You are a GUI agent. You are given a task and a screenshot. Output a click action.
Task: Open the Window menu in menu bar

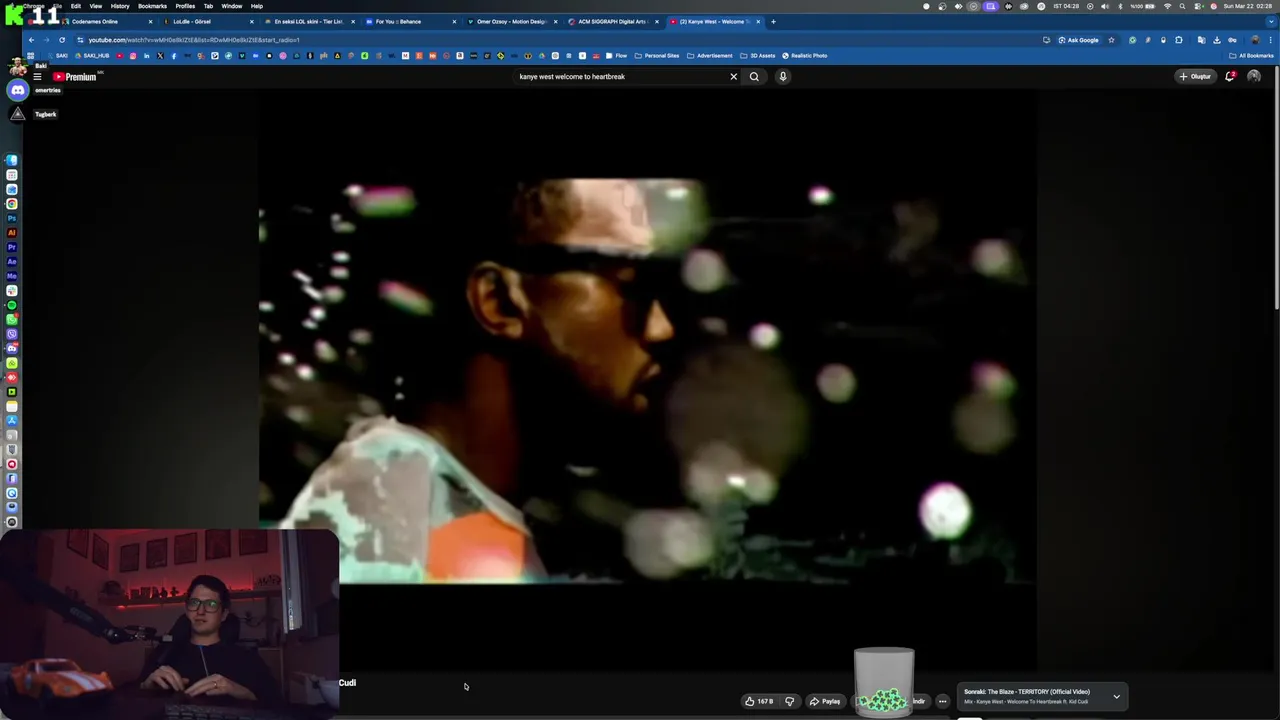pos(232,6)
